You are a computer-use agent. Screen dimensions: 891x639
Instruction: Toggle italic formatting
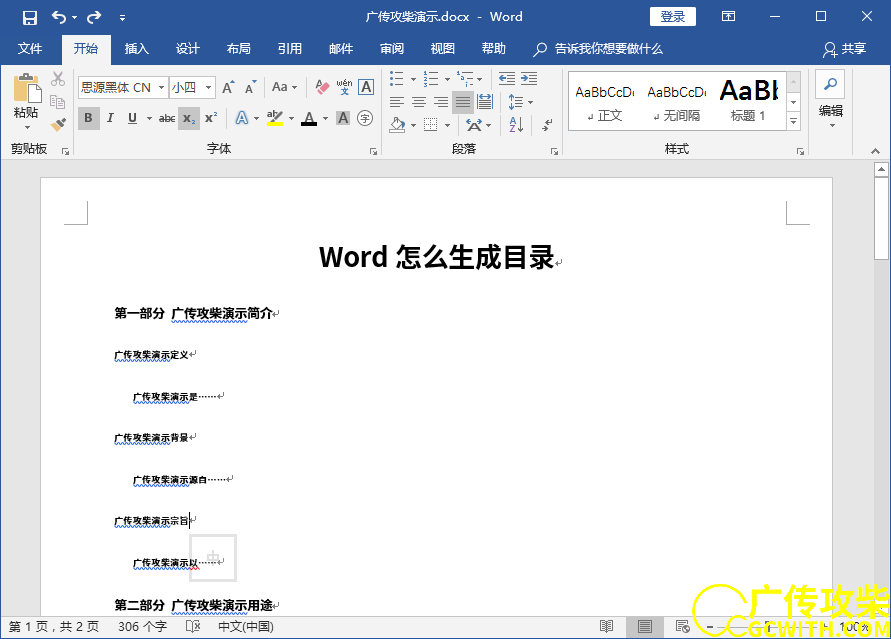pos(110,118)
